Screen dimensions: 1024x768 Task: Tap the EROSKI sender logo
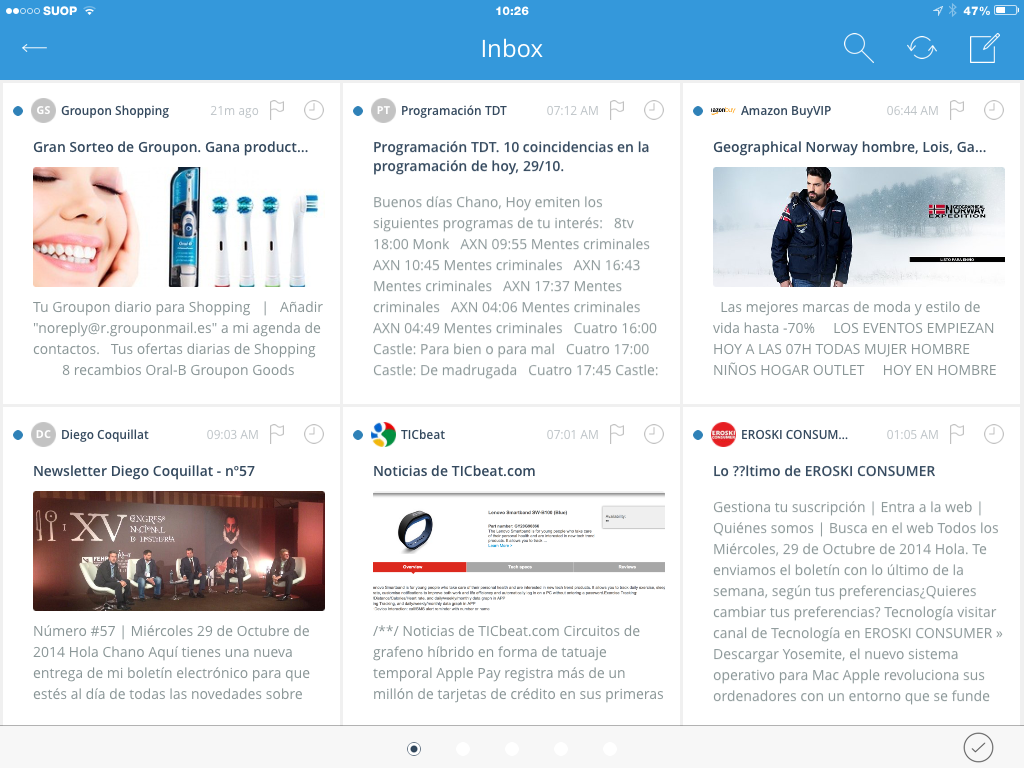[723, 434]
